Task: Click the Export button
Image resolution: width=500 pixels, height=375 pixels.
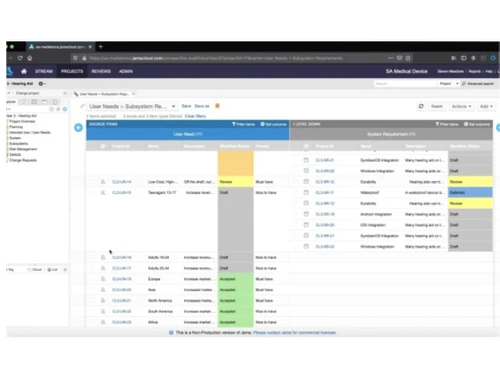Action: click(437, 106)
